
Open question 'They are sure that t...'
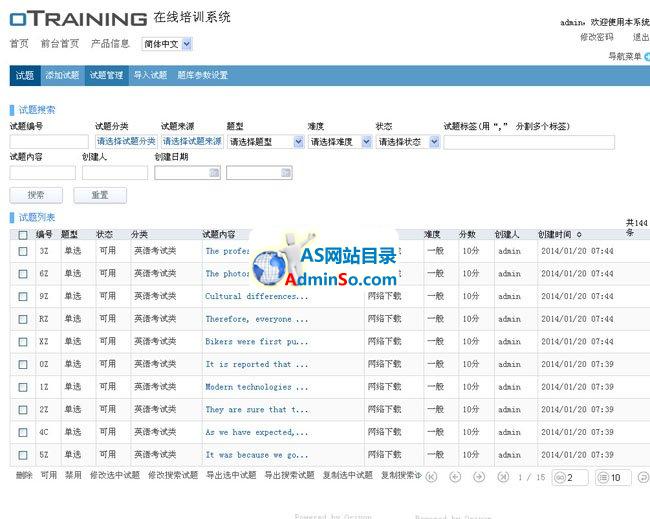click(257, 410)
